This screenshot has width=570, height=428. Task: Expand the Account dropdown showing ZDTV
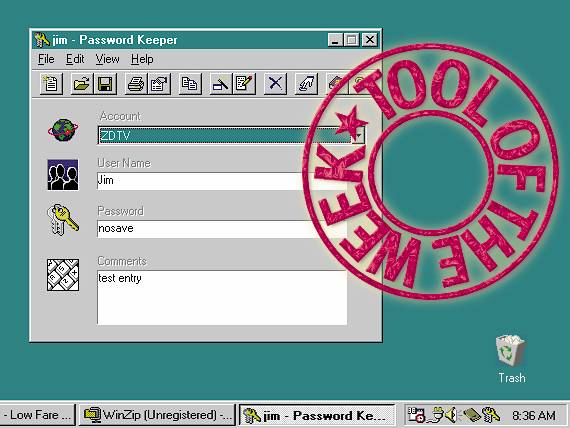click(x=359, y=136)
